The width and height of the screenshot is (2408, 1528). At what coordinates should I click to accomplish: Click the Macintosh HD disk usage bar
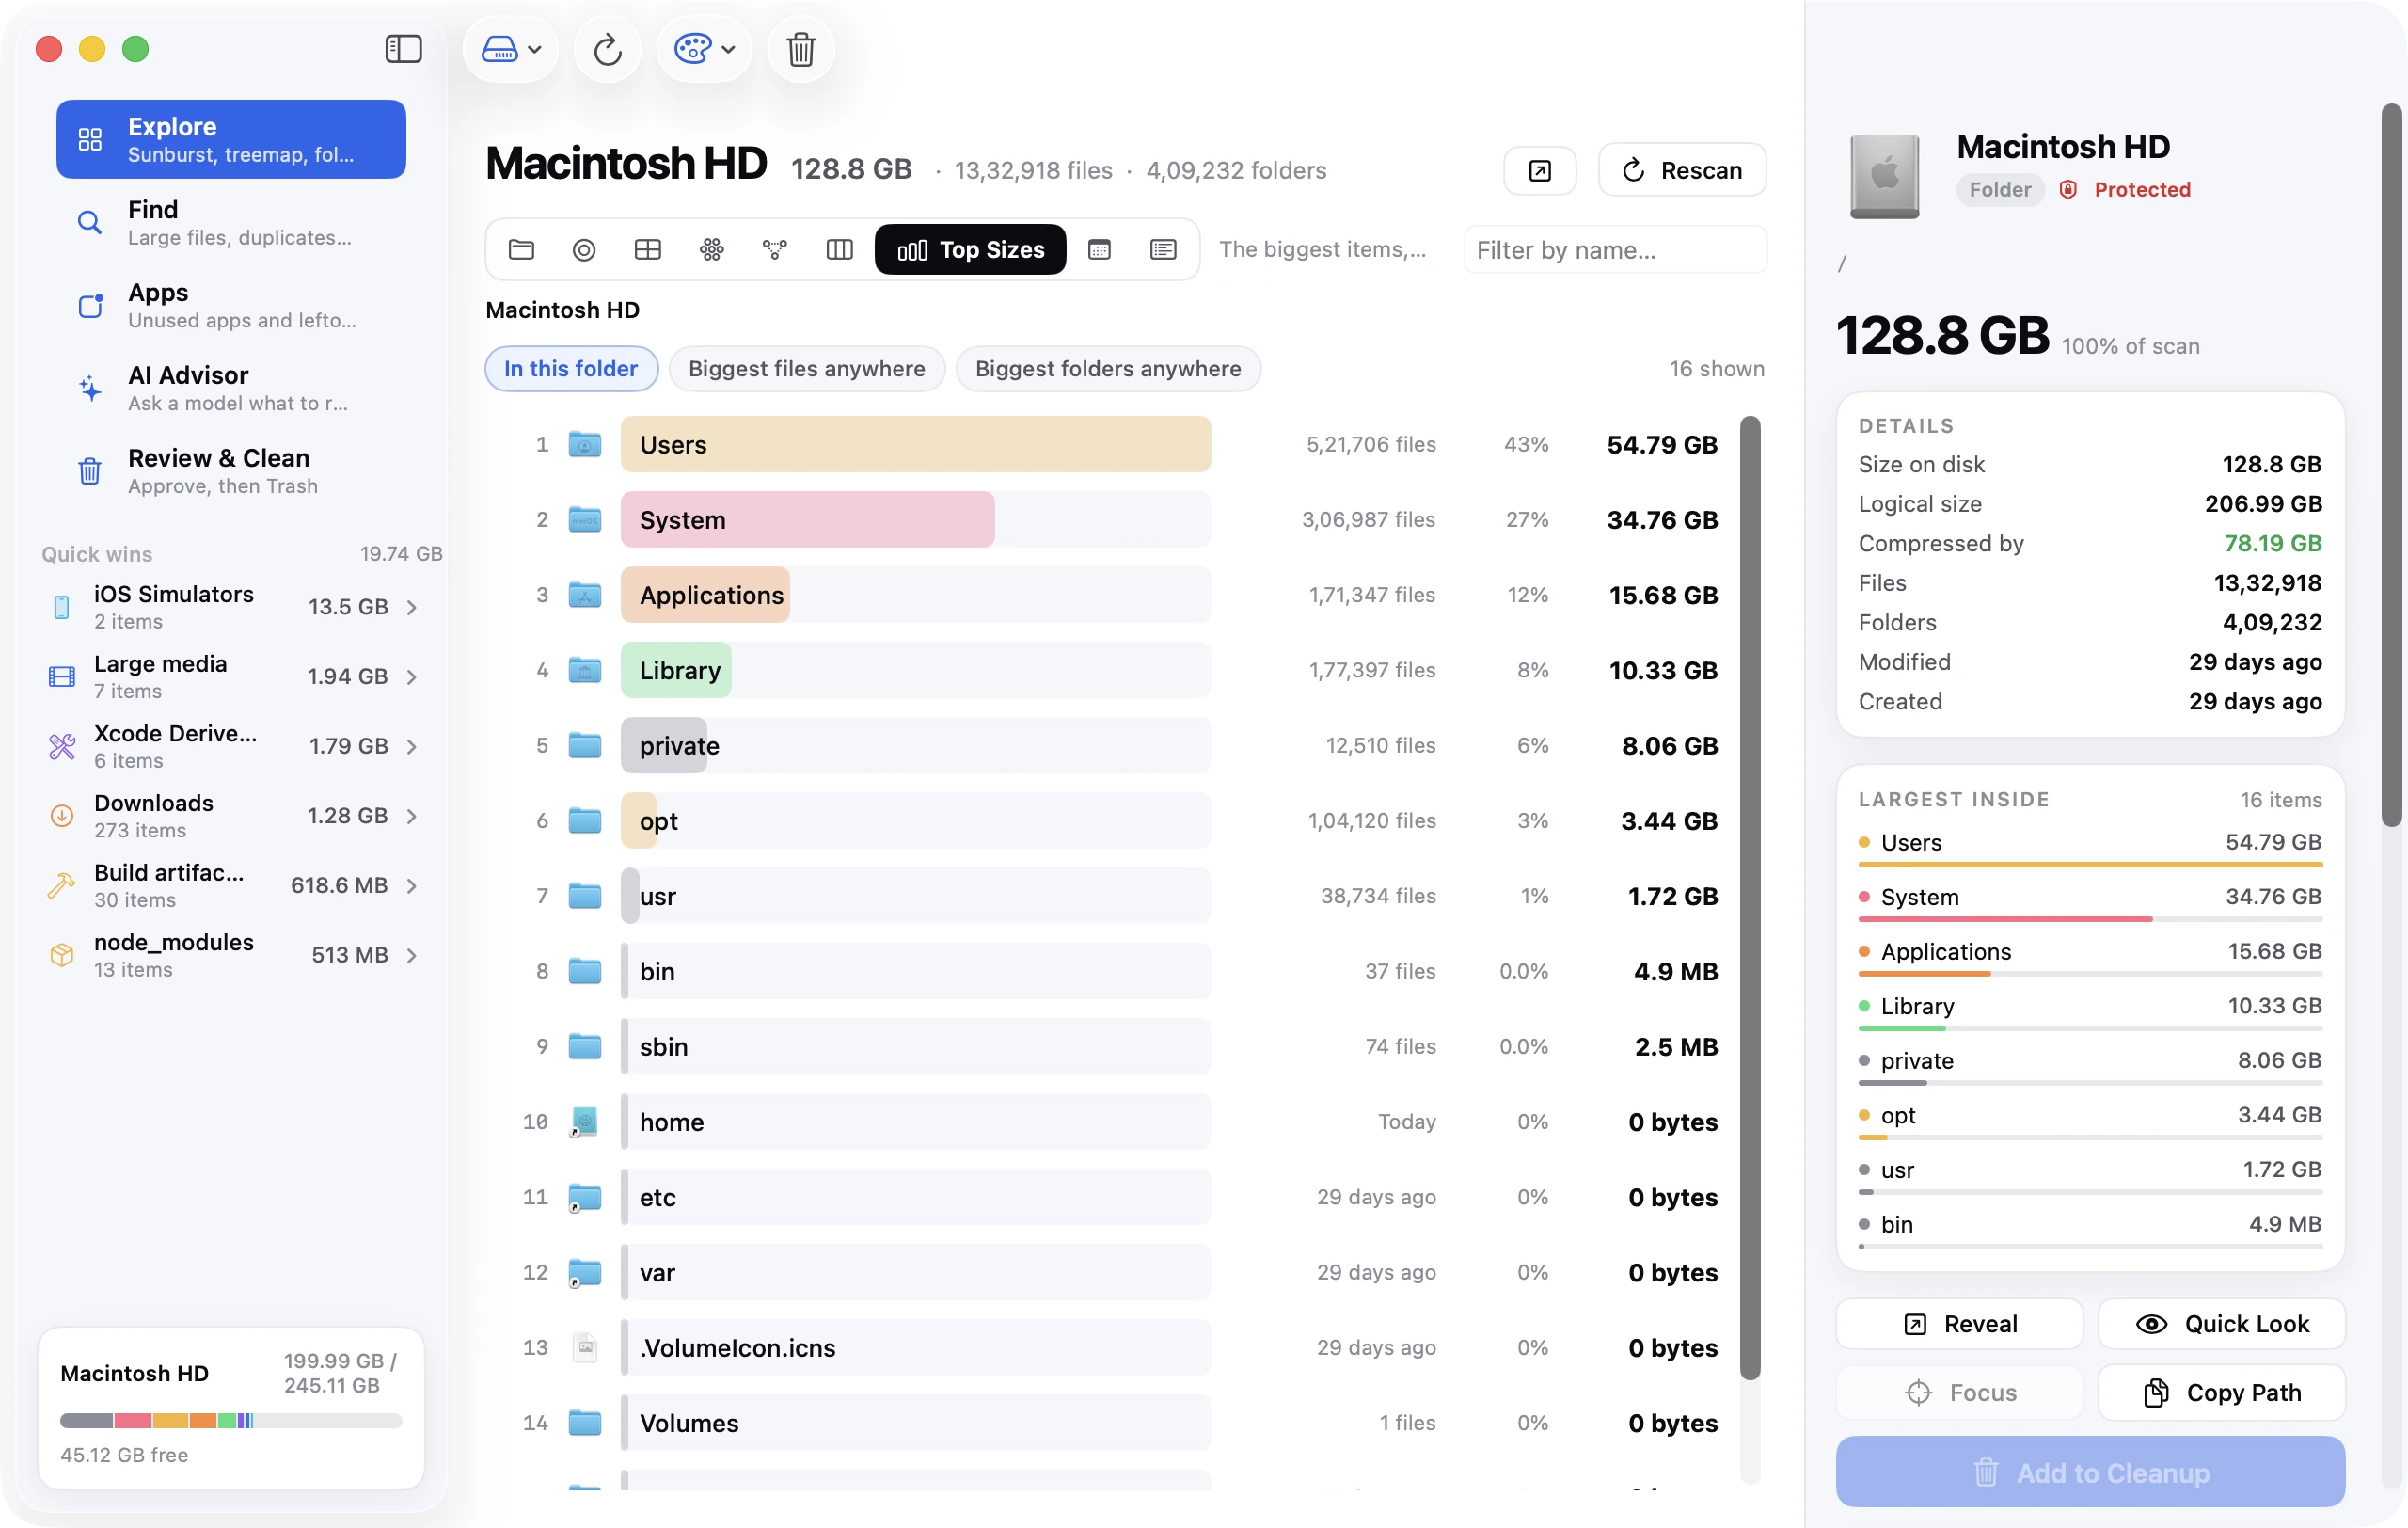231,1421
